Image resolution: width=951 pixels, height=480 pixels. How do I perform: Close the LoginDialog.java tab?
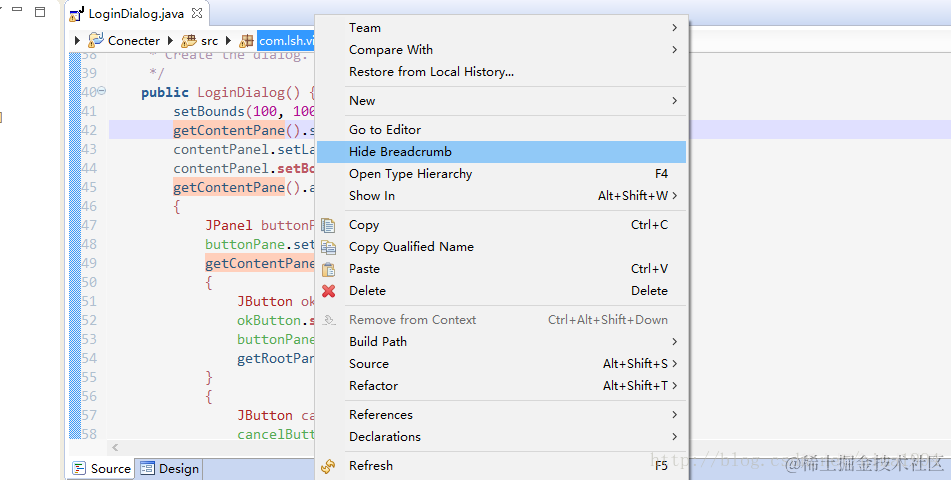[197, 13]
